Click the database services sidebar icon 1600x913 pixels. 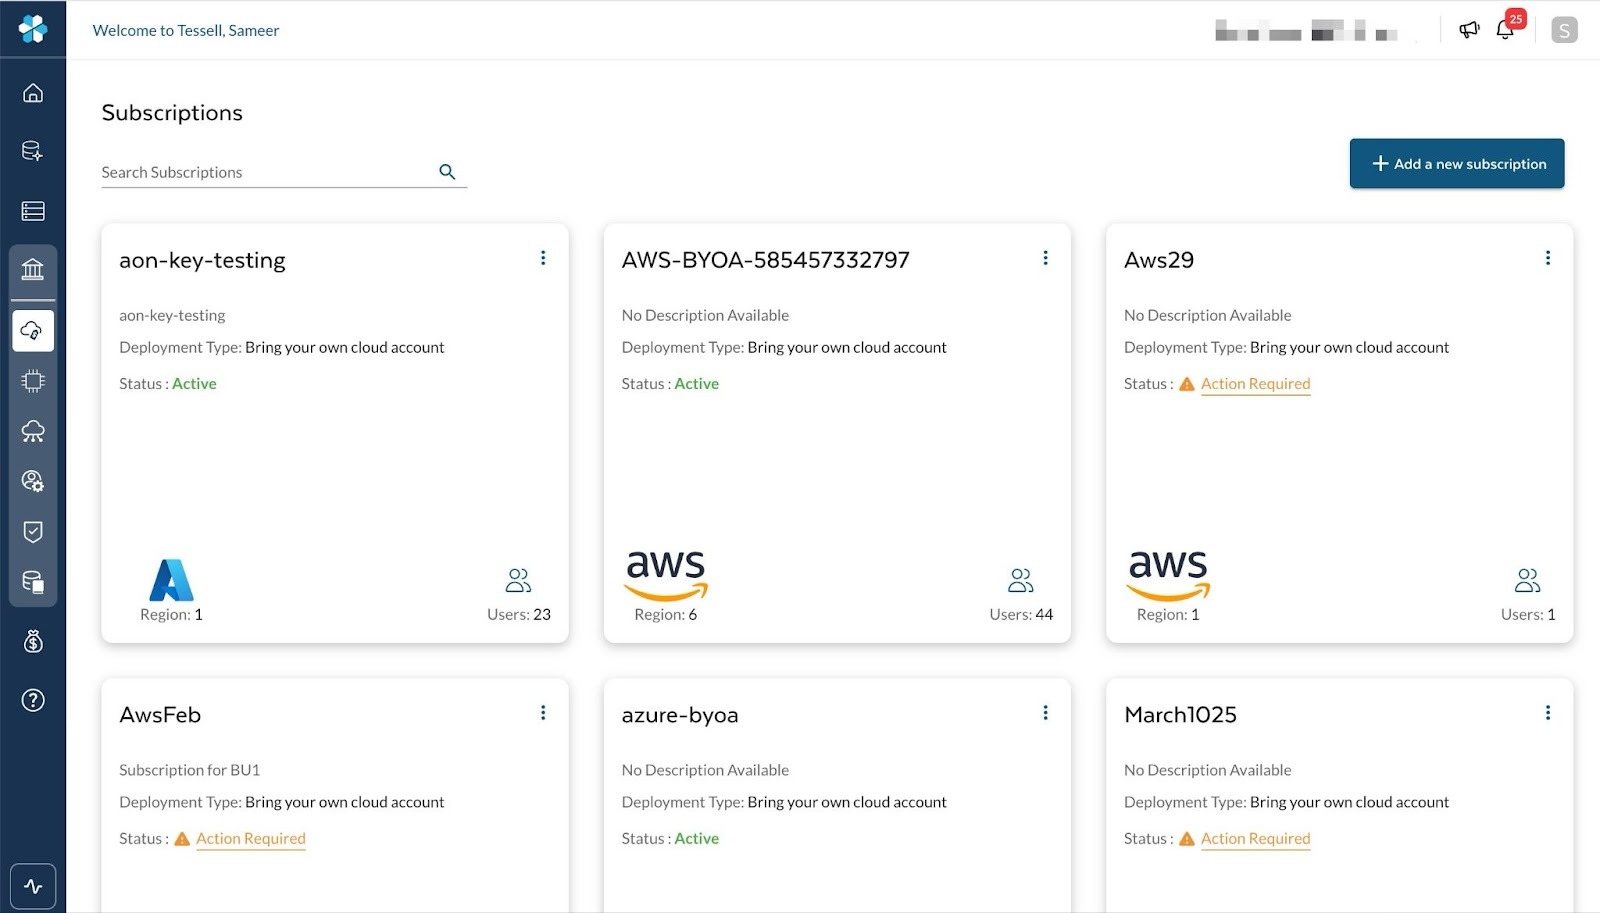33,151
